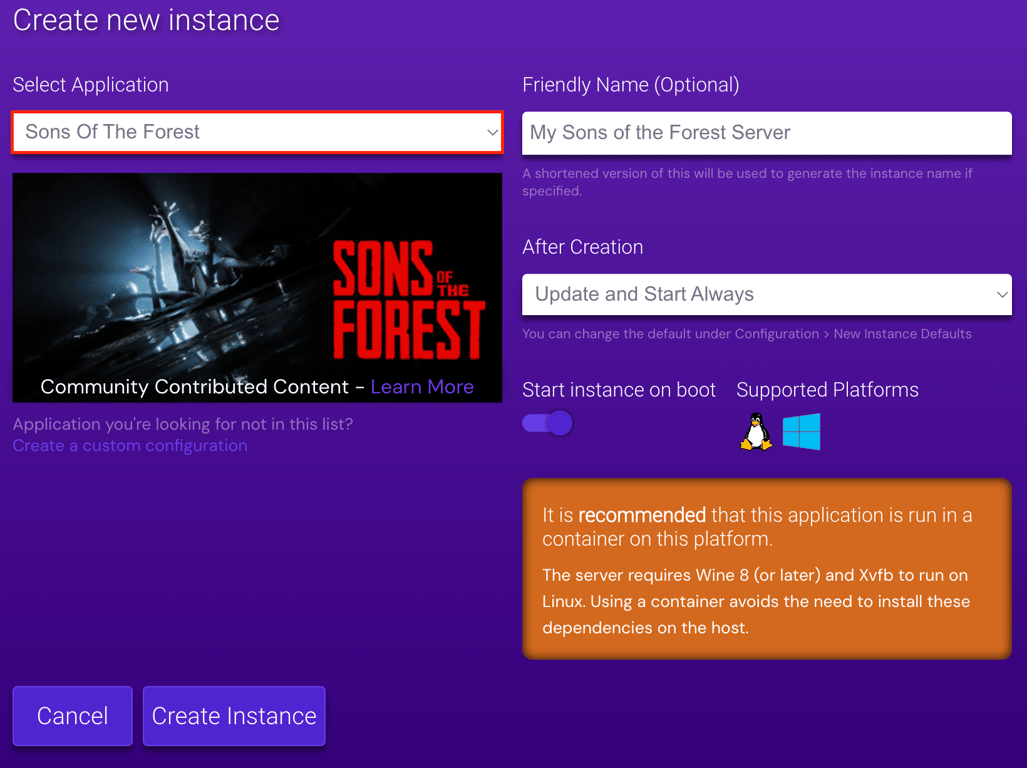Click the Create new instance title
The image size is (1027, 768).
coord(146,20)
